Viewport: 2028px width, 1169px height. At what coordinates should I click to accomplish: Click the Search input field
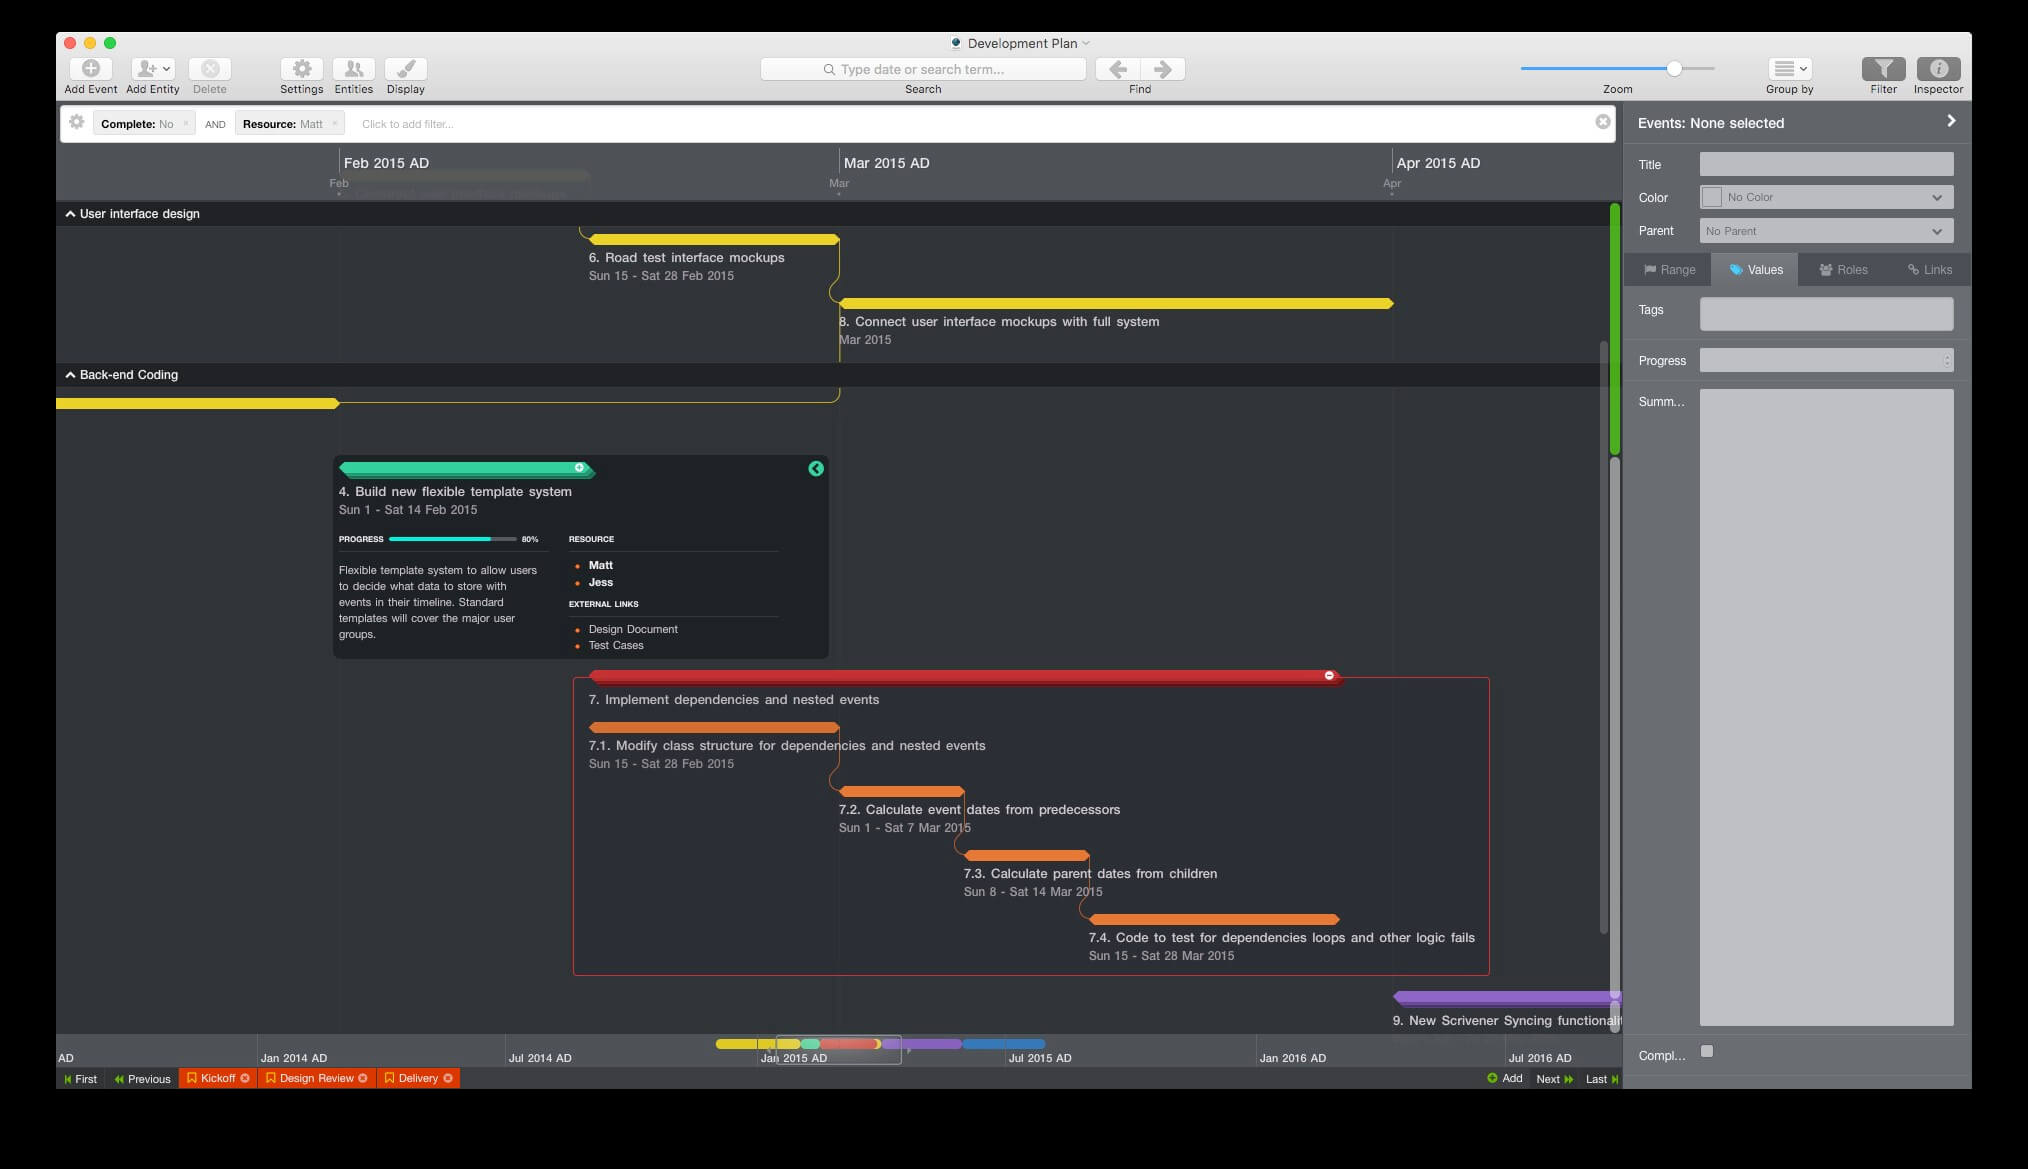point(925,68)
